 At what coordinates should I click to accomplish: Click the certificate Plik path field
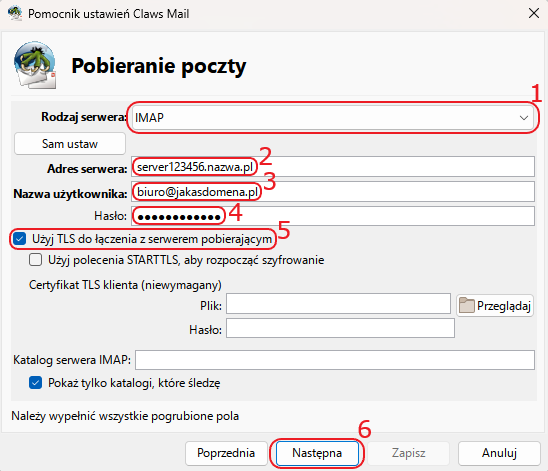pyautogui.click(x=338, y=304)
